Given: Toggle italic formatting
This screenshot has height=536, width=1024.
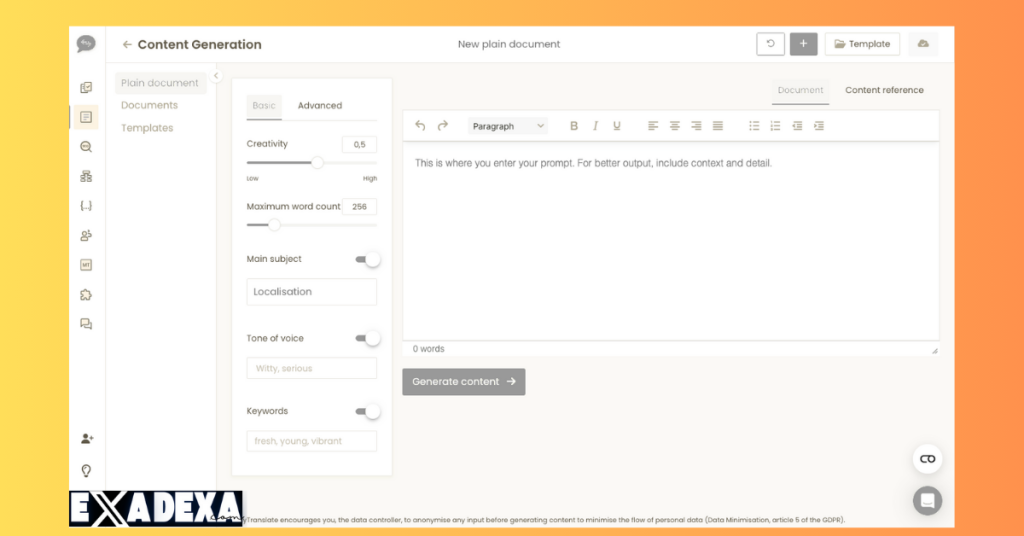Looking at the screenshot, I should click(x=595, y=126).
